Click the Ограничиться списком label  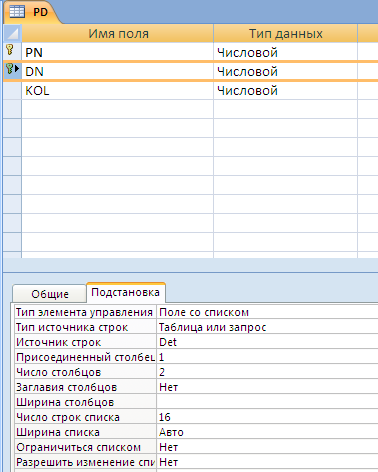coord(79,447)
